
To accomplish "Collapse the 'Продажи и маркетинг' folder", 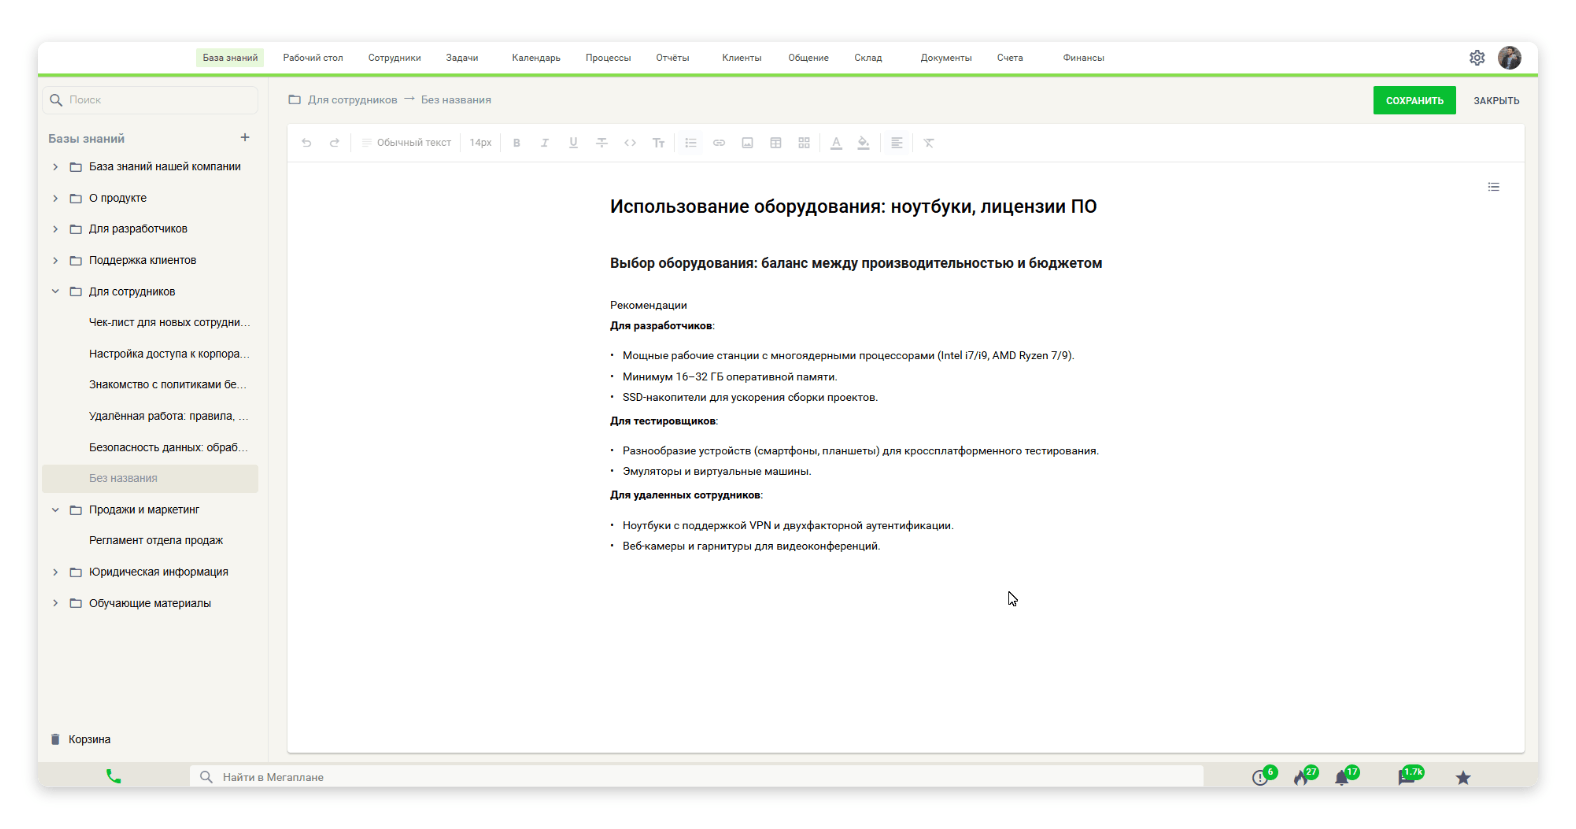I will pyautogui.click(x=55, y=510).
